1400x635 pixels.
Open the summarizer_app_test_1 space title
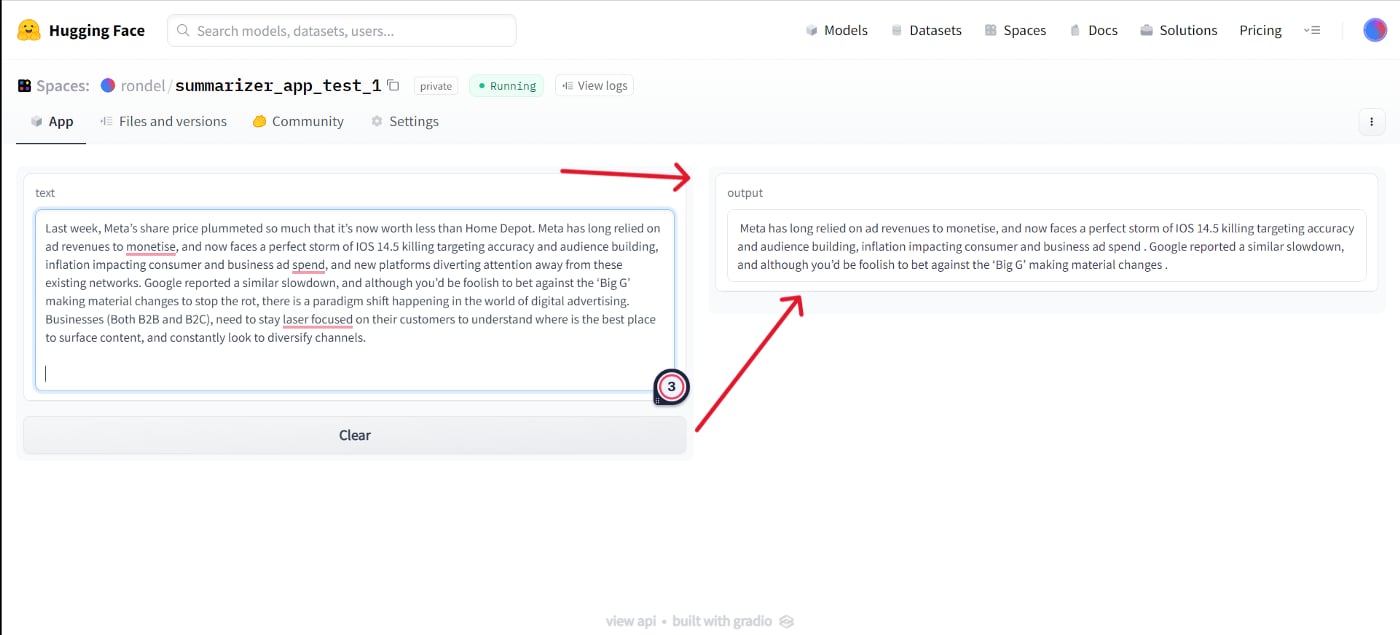pos(278,86)
